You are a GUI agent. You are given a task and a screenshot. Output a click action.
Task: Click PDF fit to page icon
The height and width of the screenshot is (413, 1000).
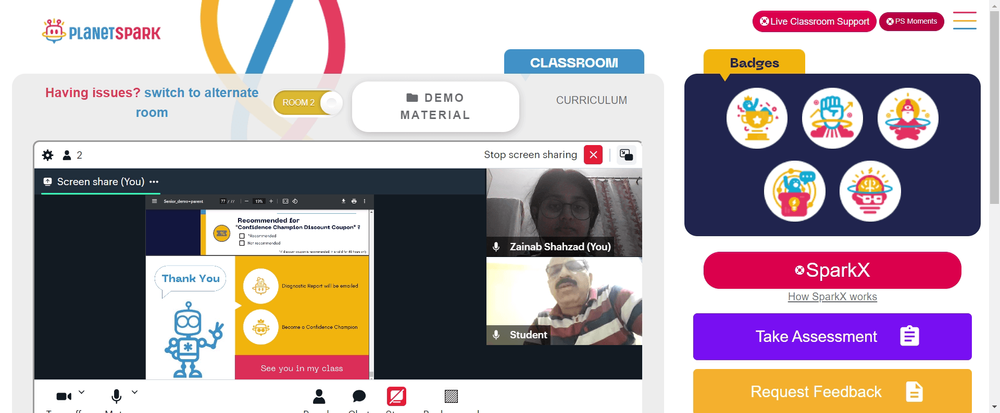click(x=286, y=201)
